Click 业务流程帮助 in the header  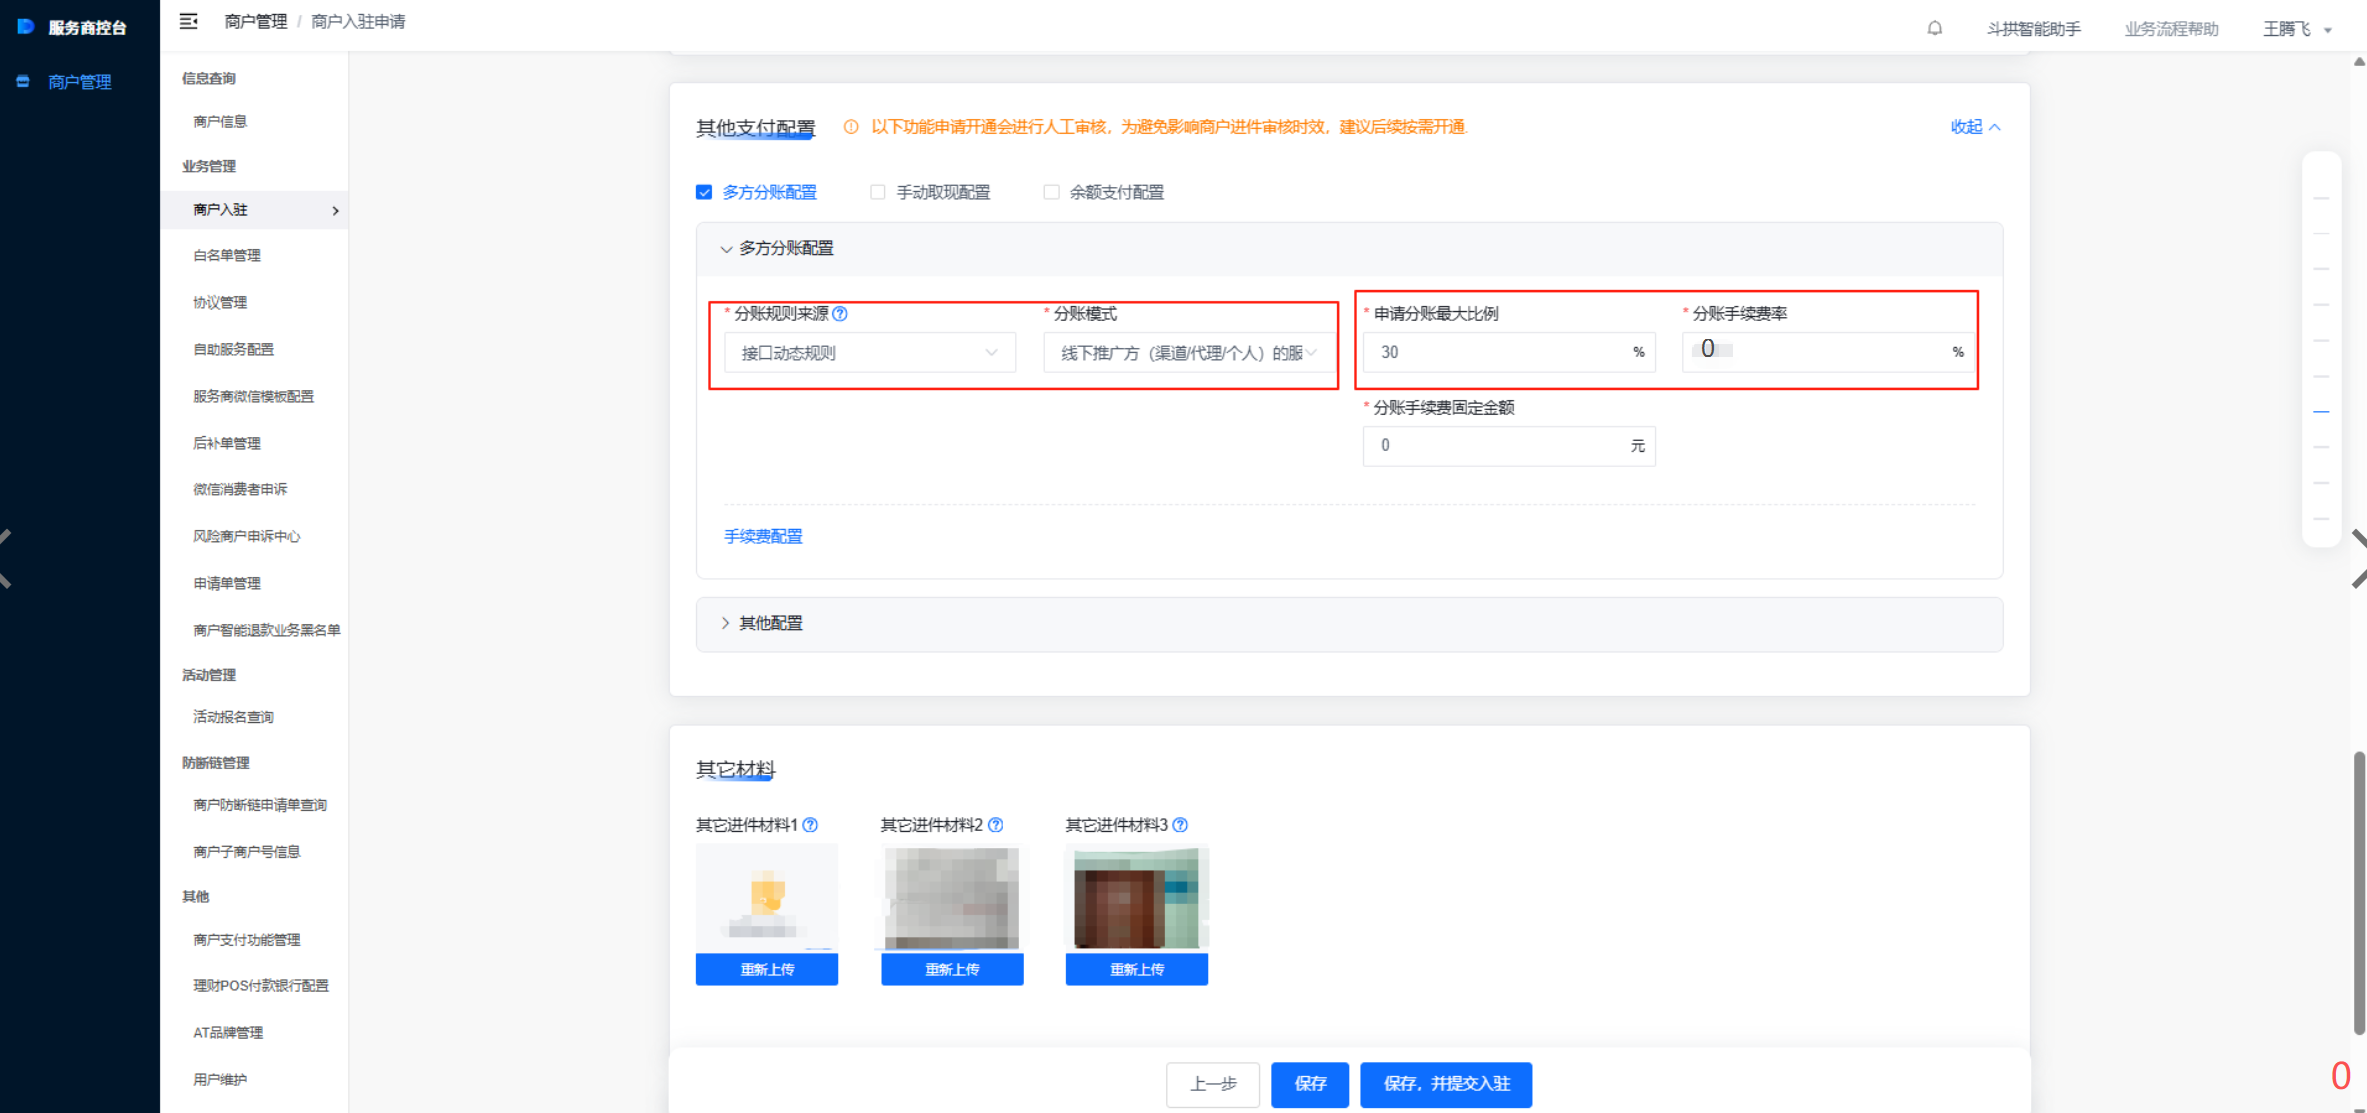point(2172,29)
